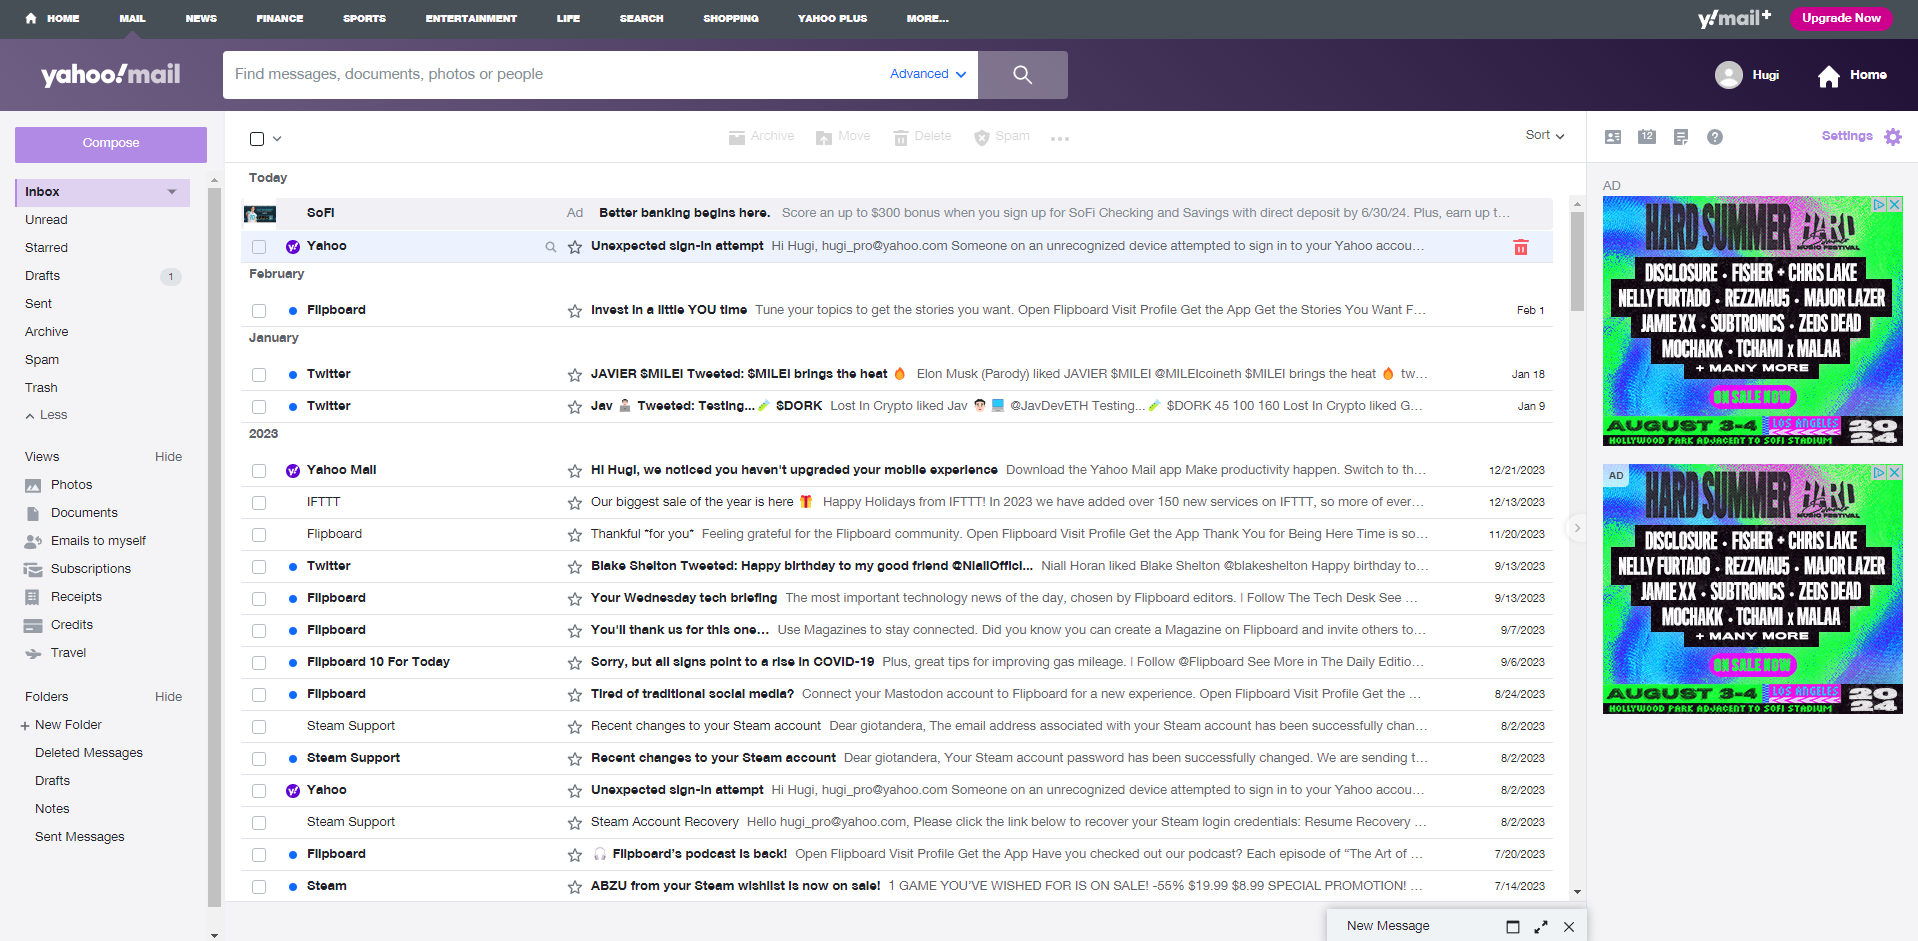The height and width of the screenshot is (941, 1918).
Task: Go to ENTERTAINMENT in top navigation
Action: [x=471, y=18]
